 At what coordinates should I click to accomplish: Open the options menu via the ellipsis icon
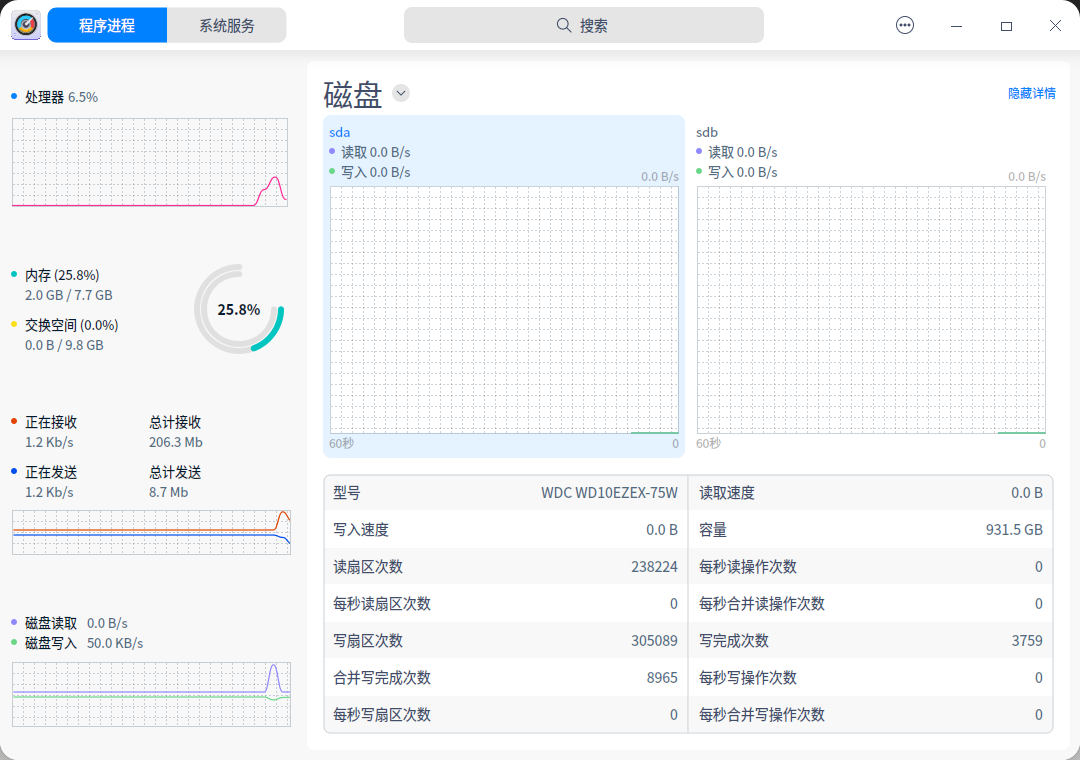(x=905, y=25)
